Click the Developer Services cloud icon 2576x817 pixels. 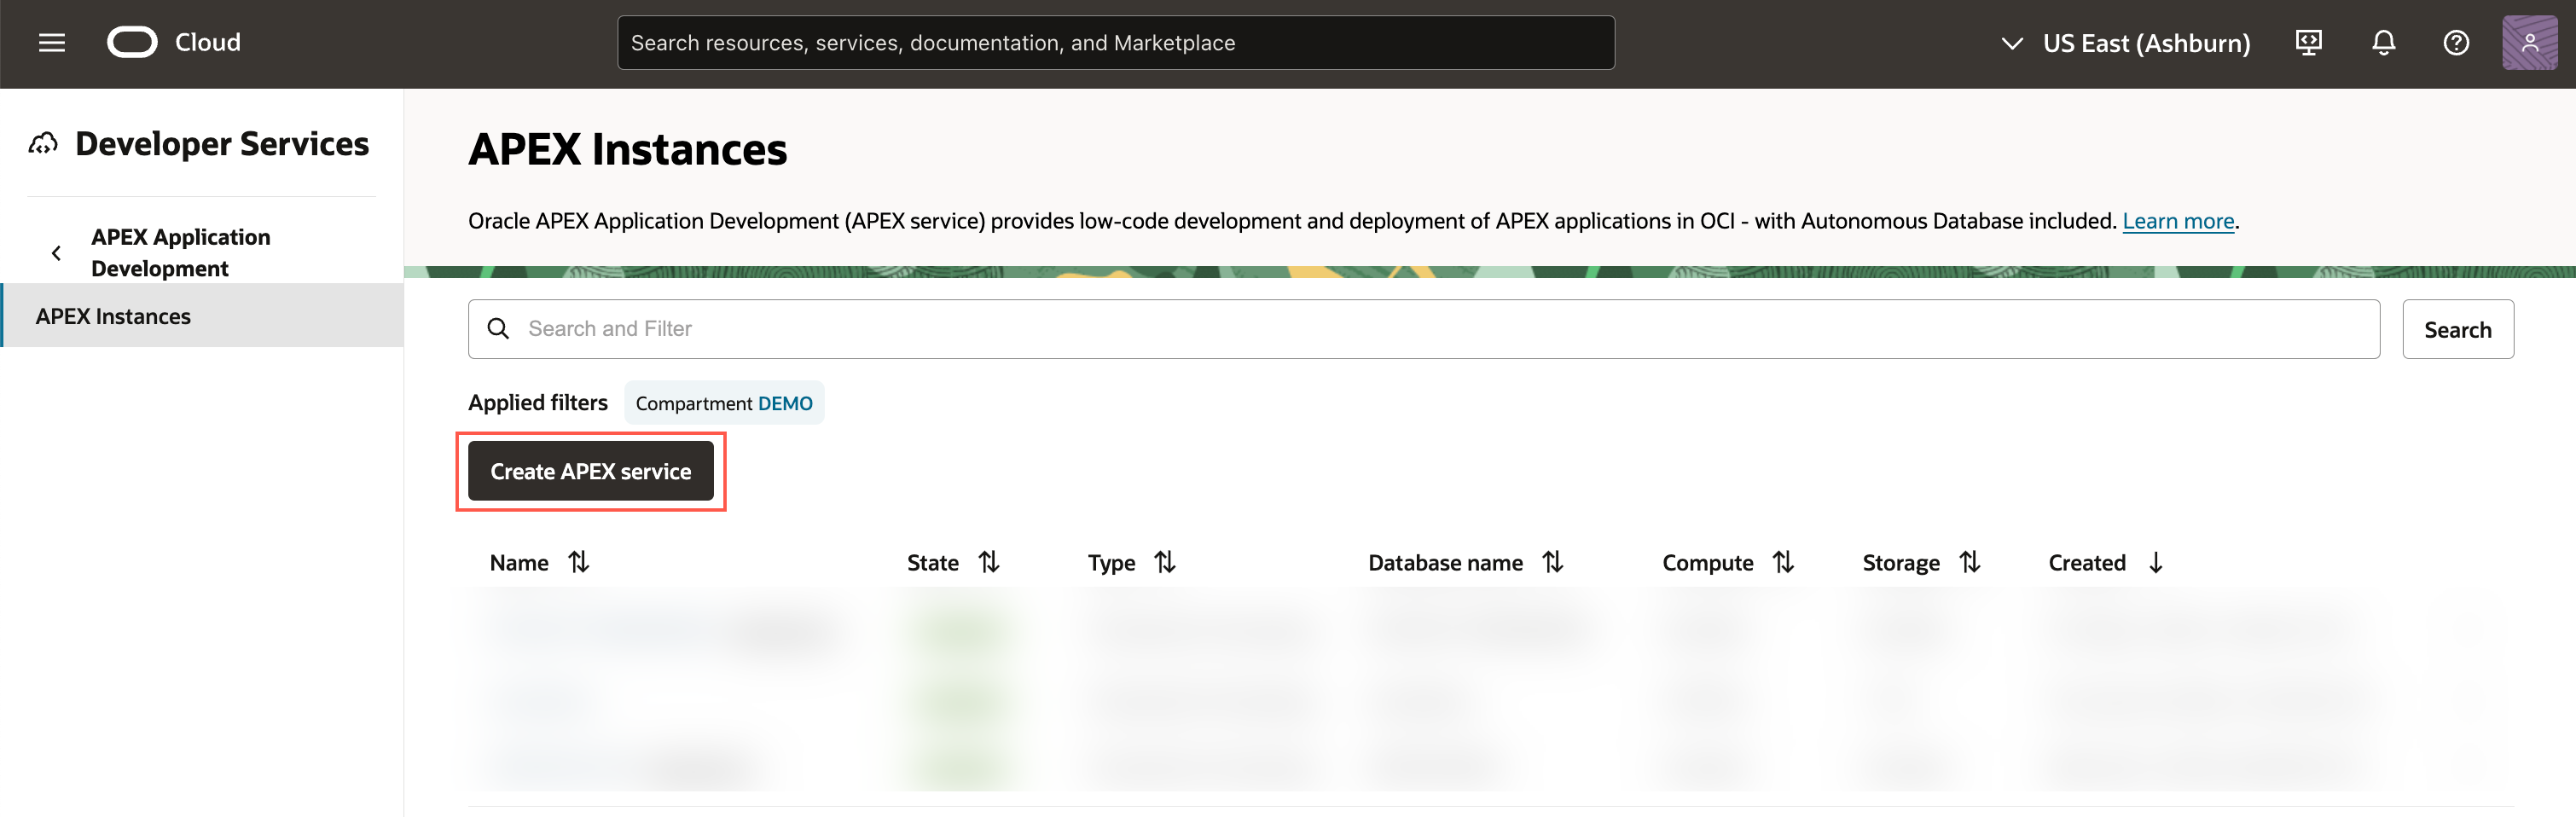click(43, 144)
